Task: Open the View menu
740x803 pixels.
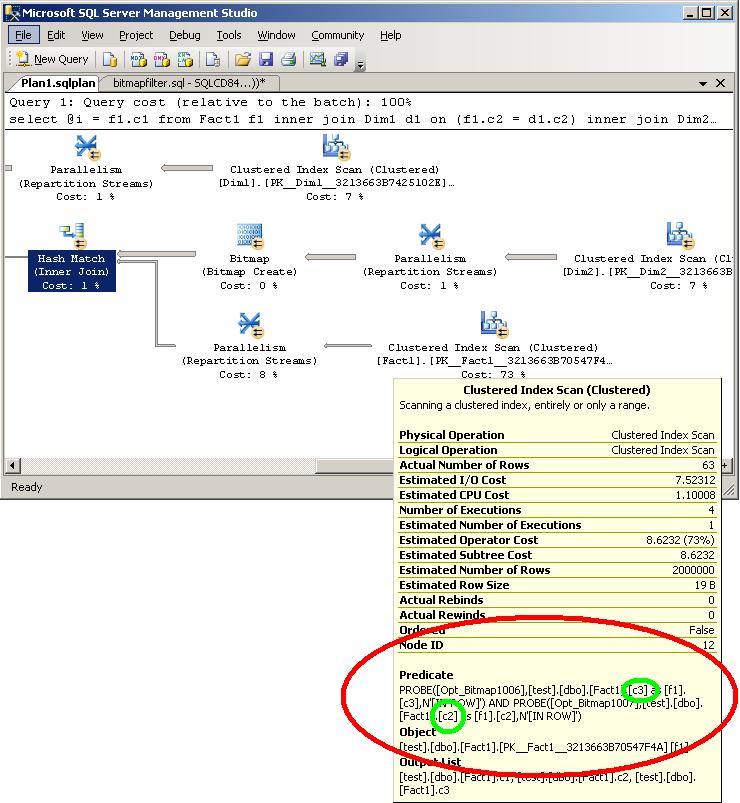Action: 92,35
